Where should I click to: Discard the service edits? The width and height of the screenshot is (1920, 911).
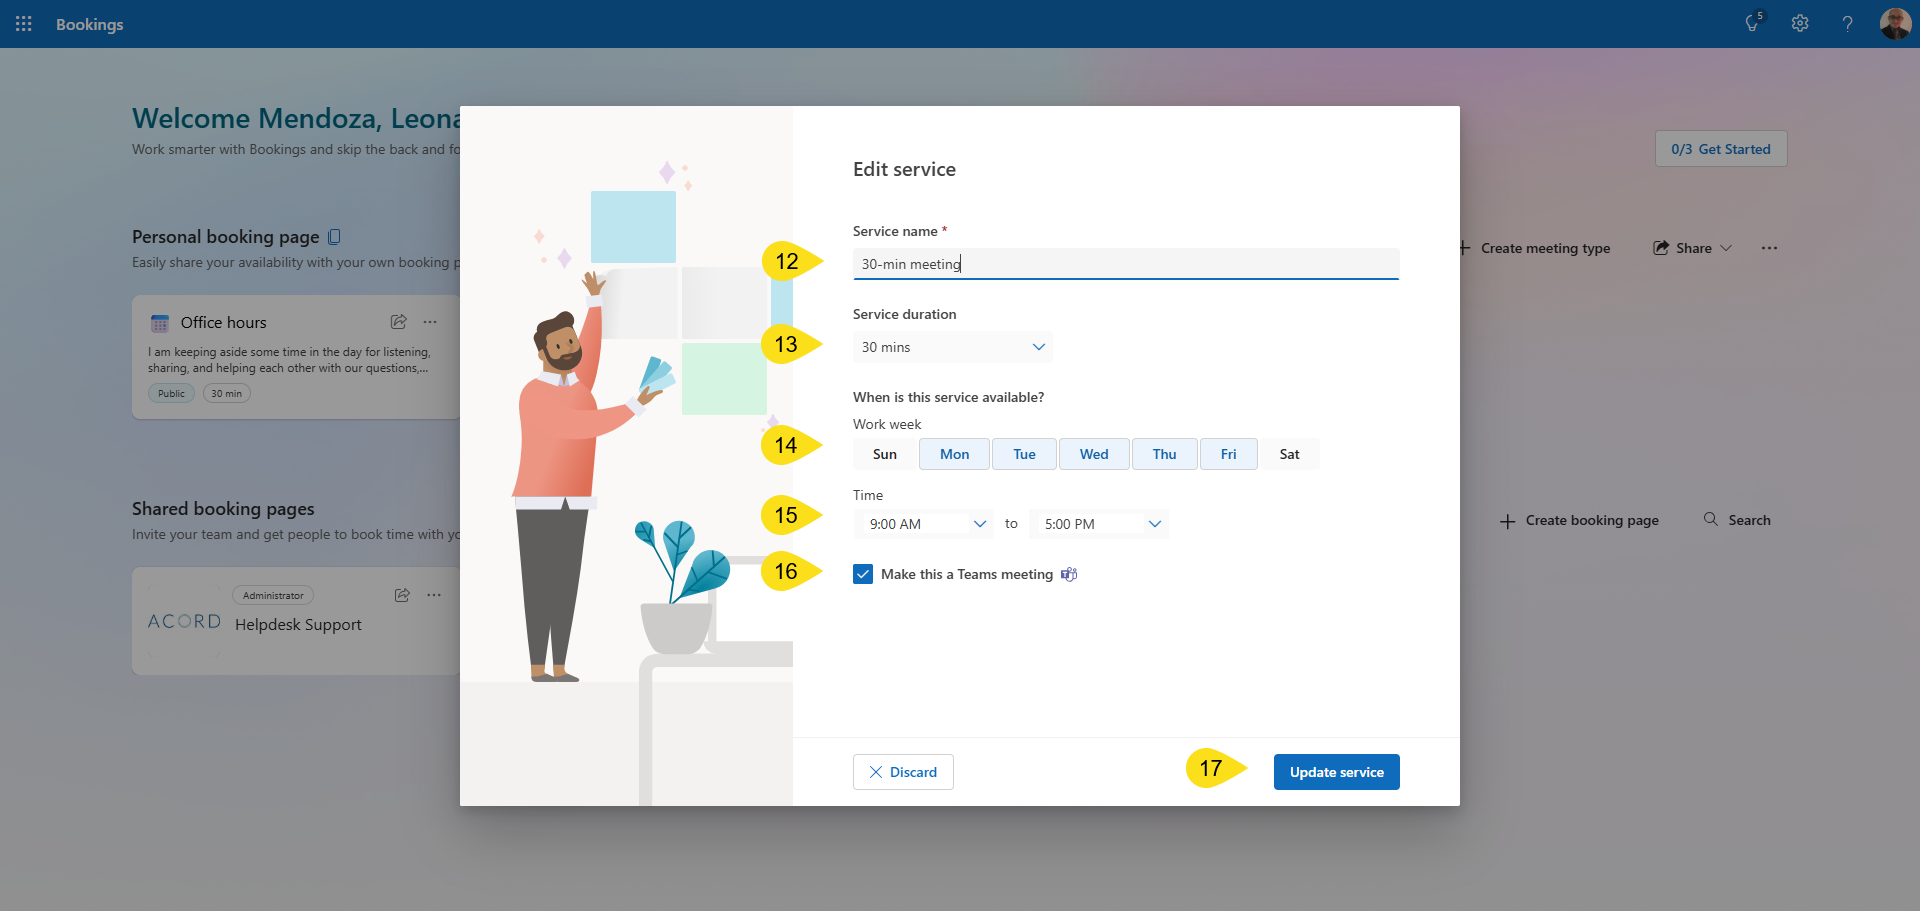(x=903, y=772)
